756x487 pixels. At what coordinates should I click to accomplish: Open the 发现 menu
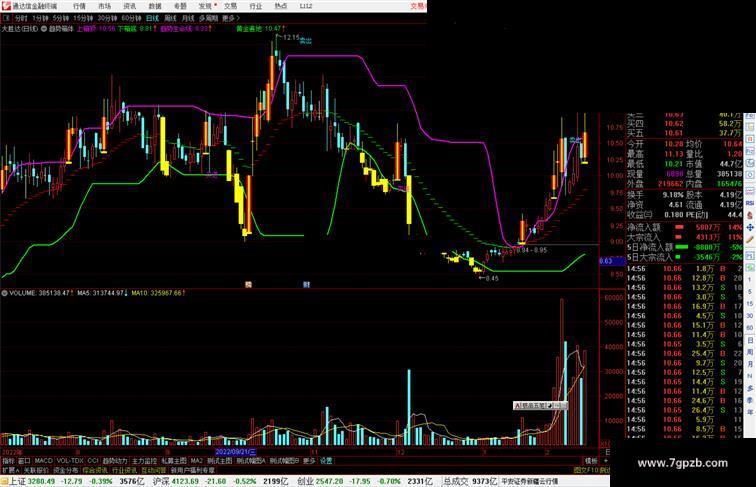click(x=205, y=6)
